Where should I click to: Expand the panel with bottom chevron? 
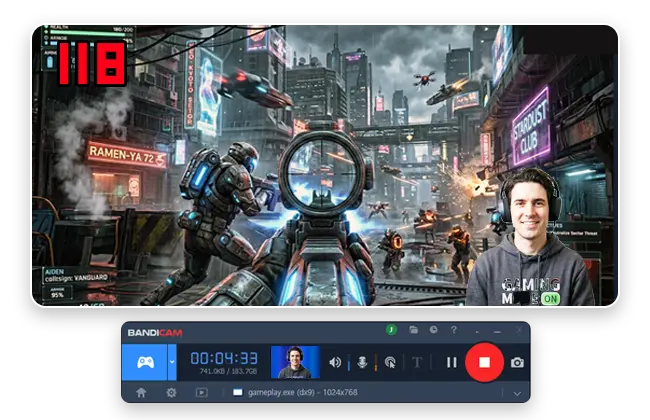coord(517,393)
